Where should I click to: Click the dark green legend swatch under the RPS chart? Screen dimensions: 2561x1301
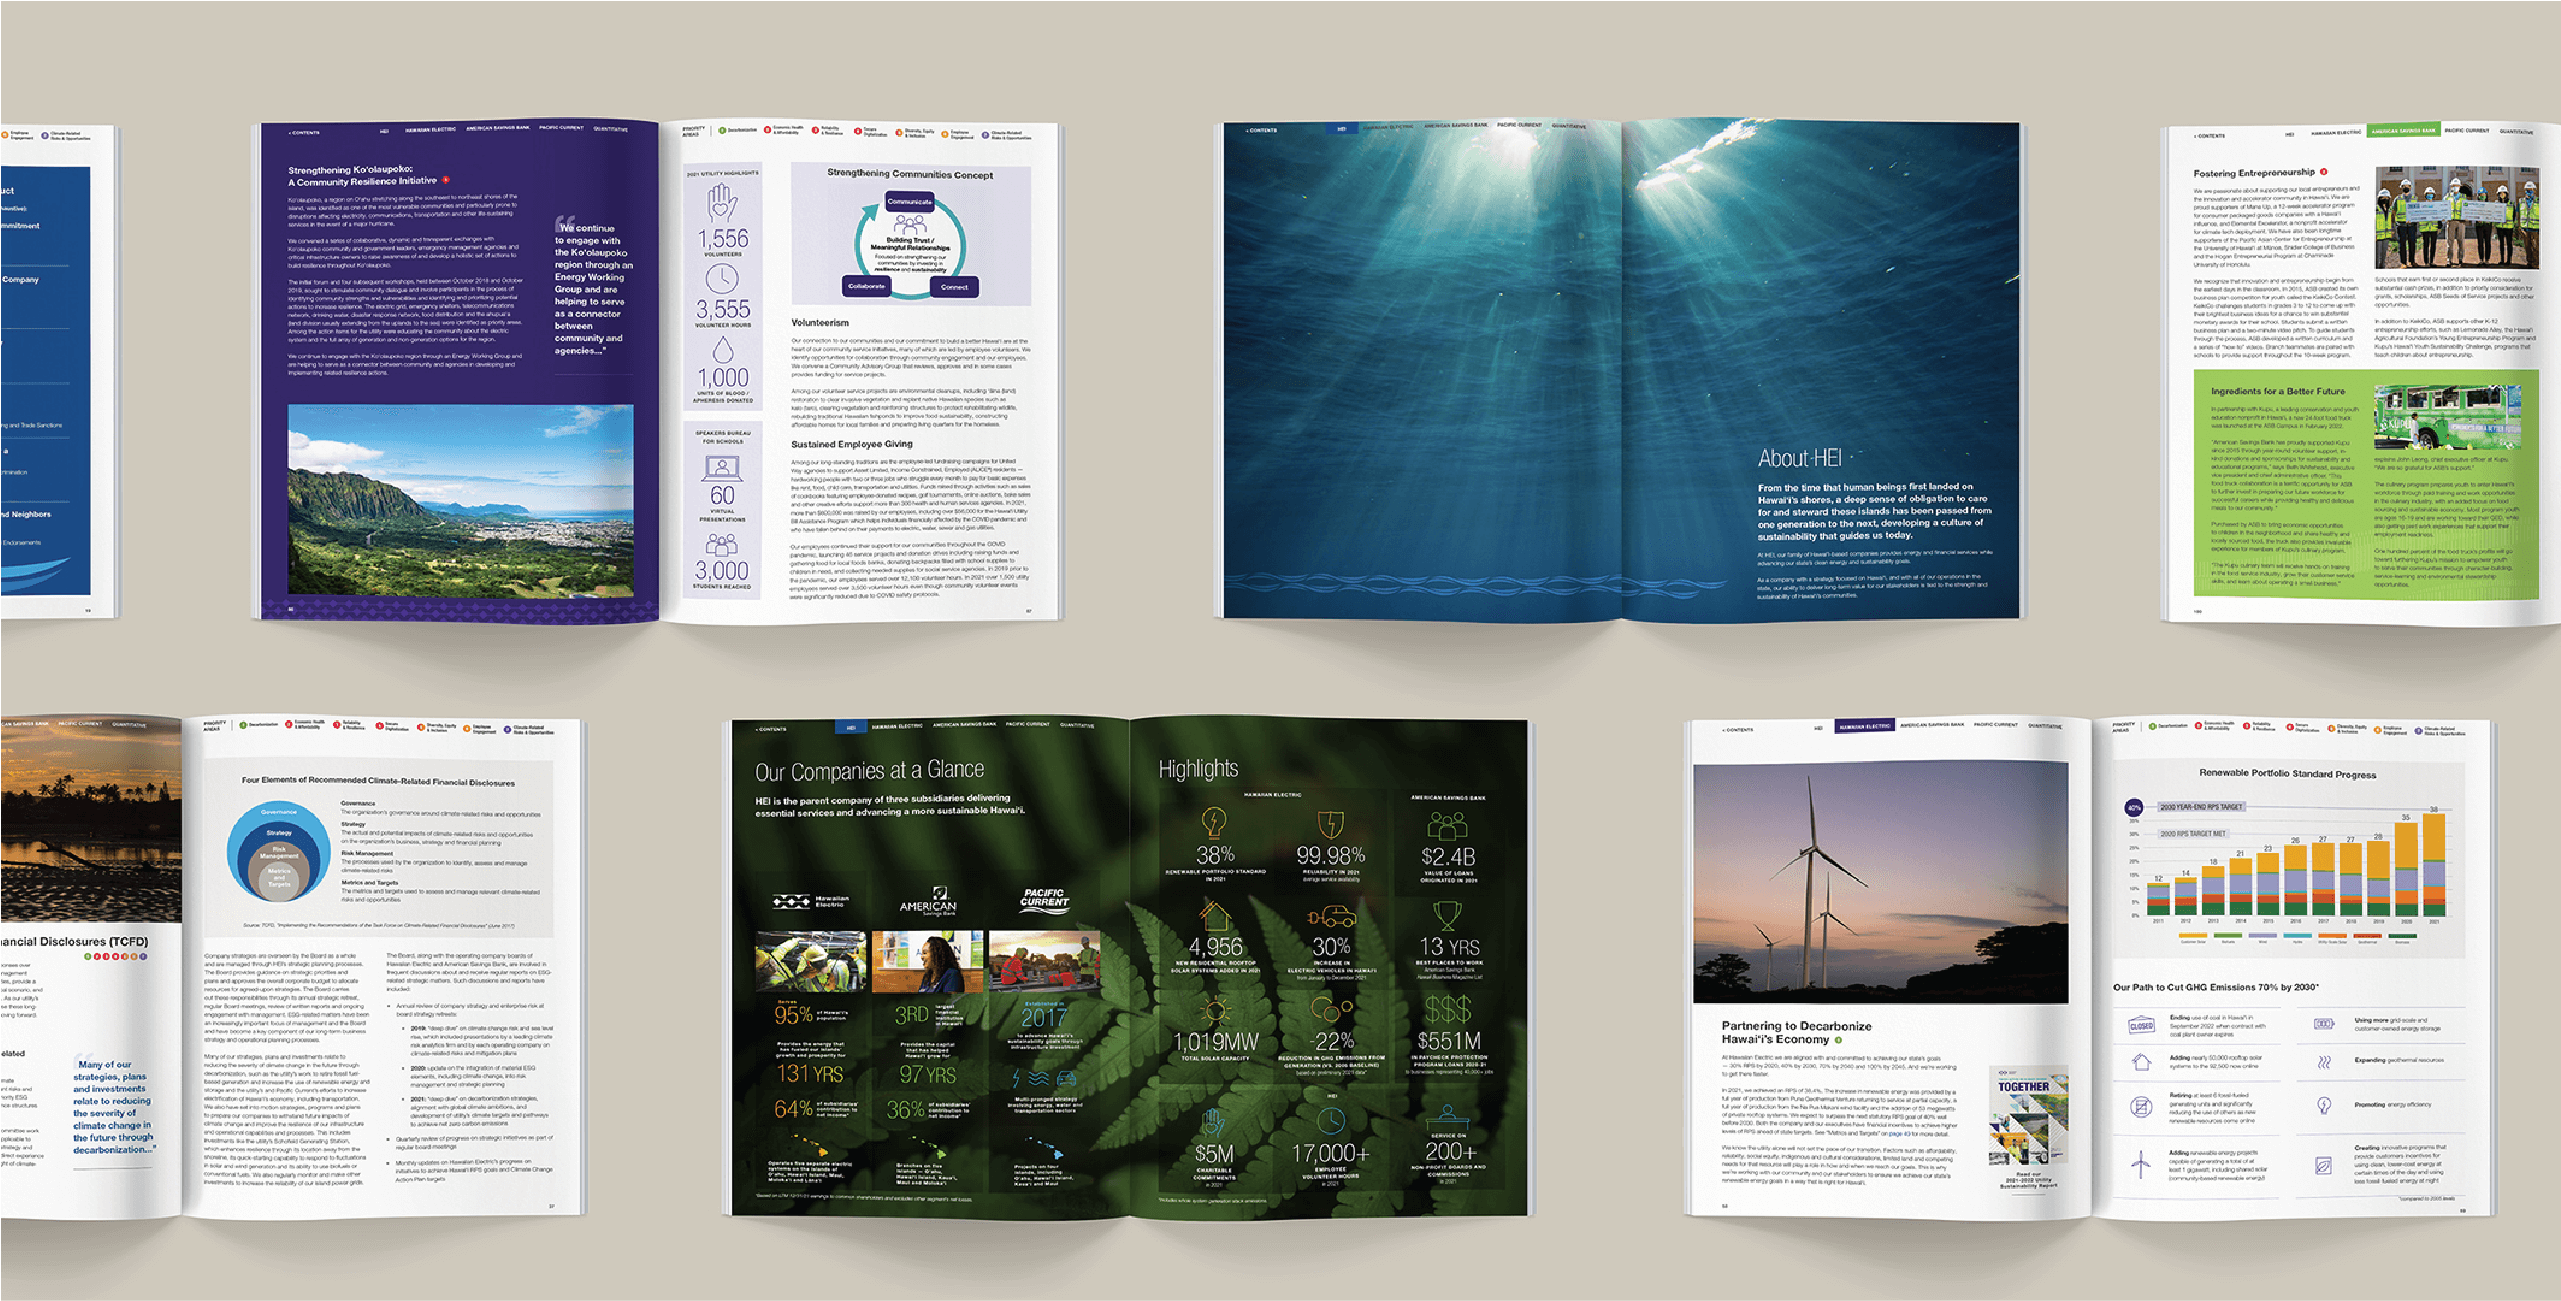2402,937
